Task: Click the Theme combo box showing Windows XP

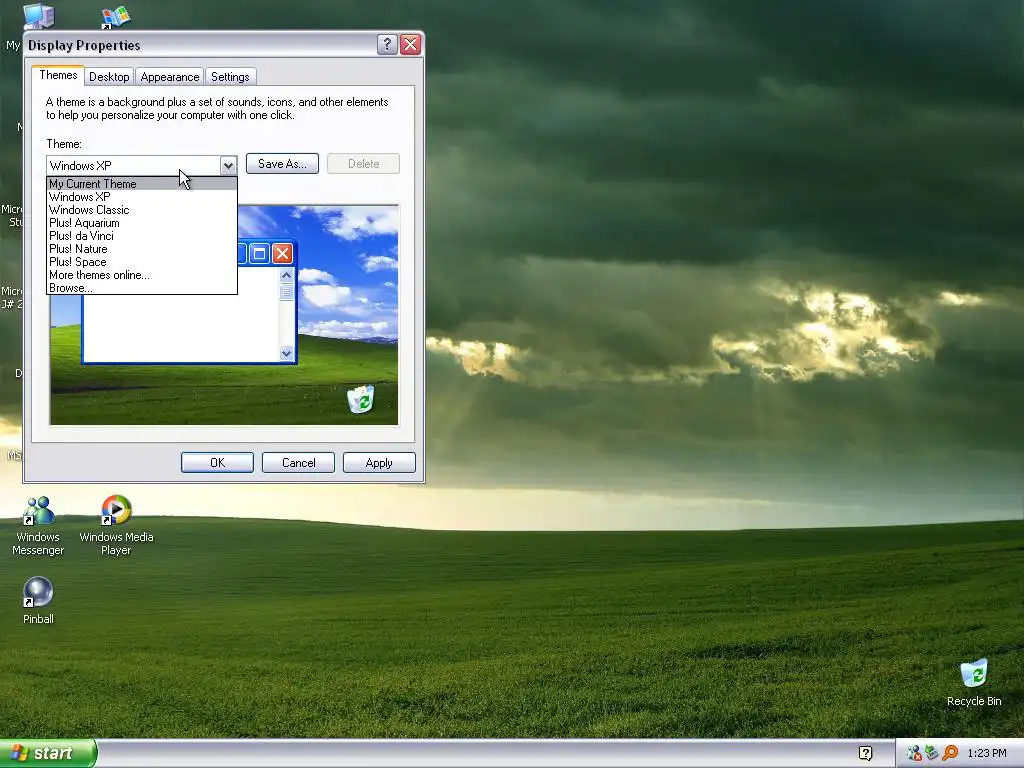Action: [x=142, y=165]
